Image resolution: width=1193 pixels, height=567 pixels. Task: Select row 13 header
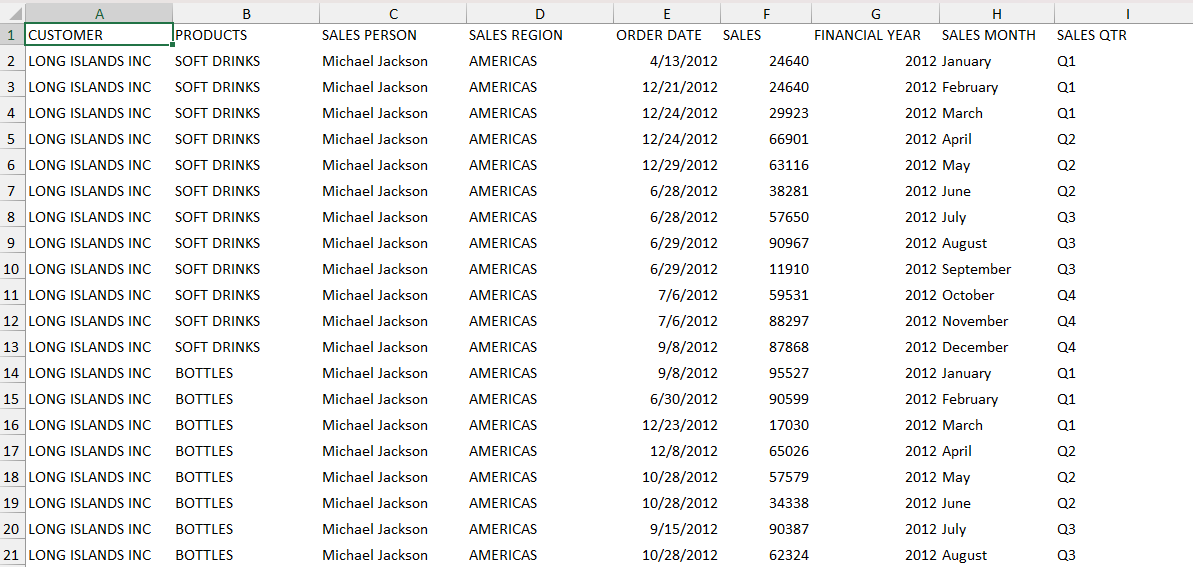pos(12,347)
